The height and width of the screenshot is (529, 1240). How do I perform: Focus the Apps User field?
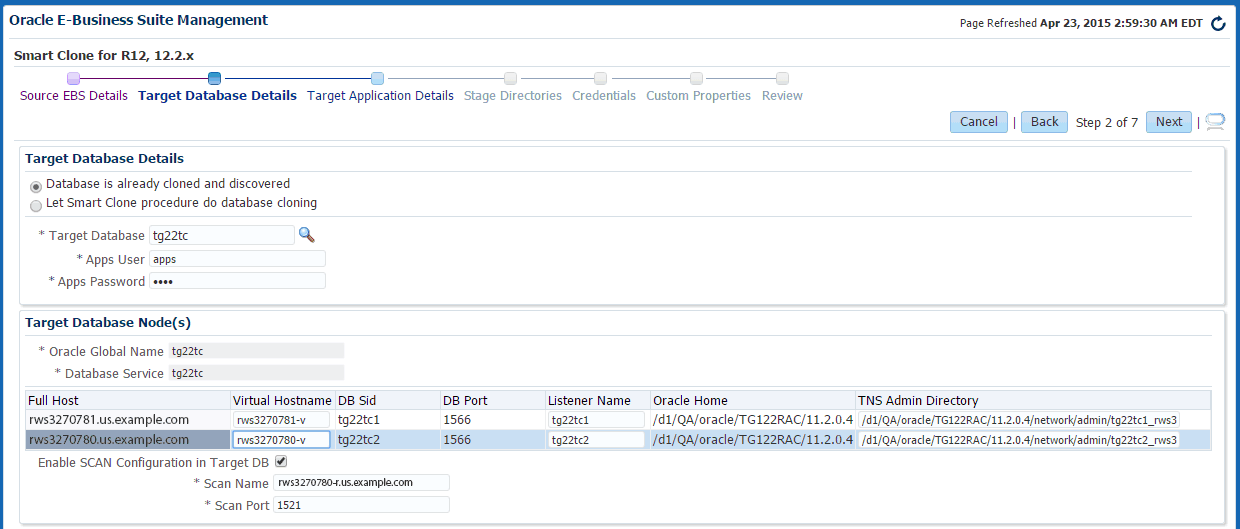click(237, 259)
